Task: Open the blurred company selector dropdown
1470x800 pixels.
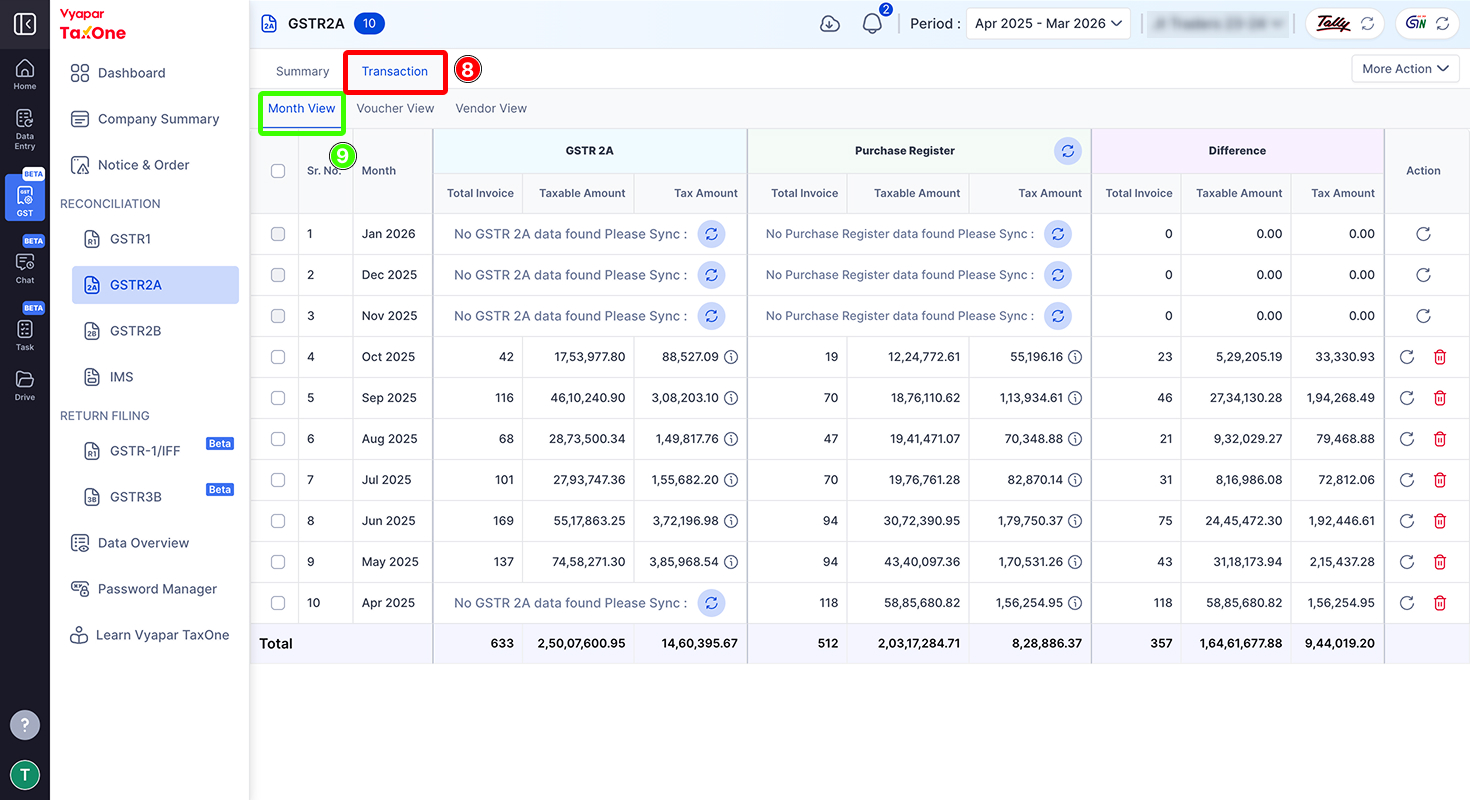Action: [1216, 24]
